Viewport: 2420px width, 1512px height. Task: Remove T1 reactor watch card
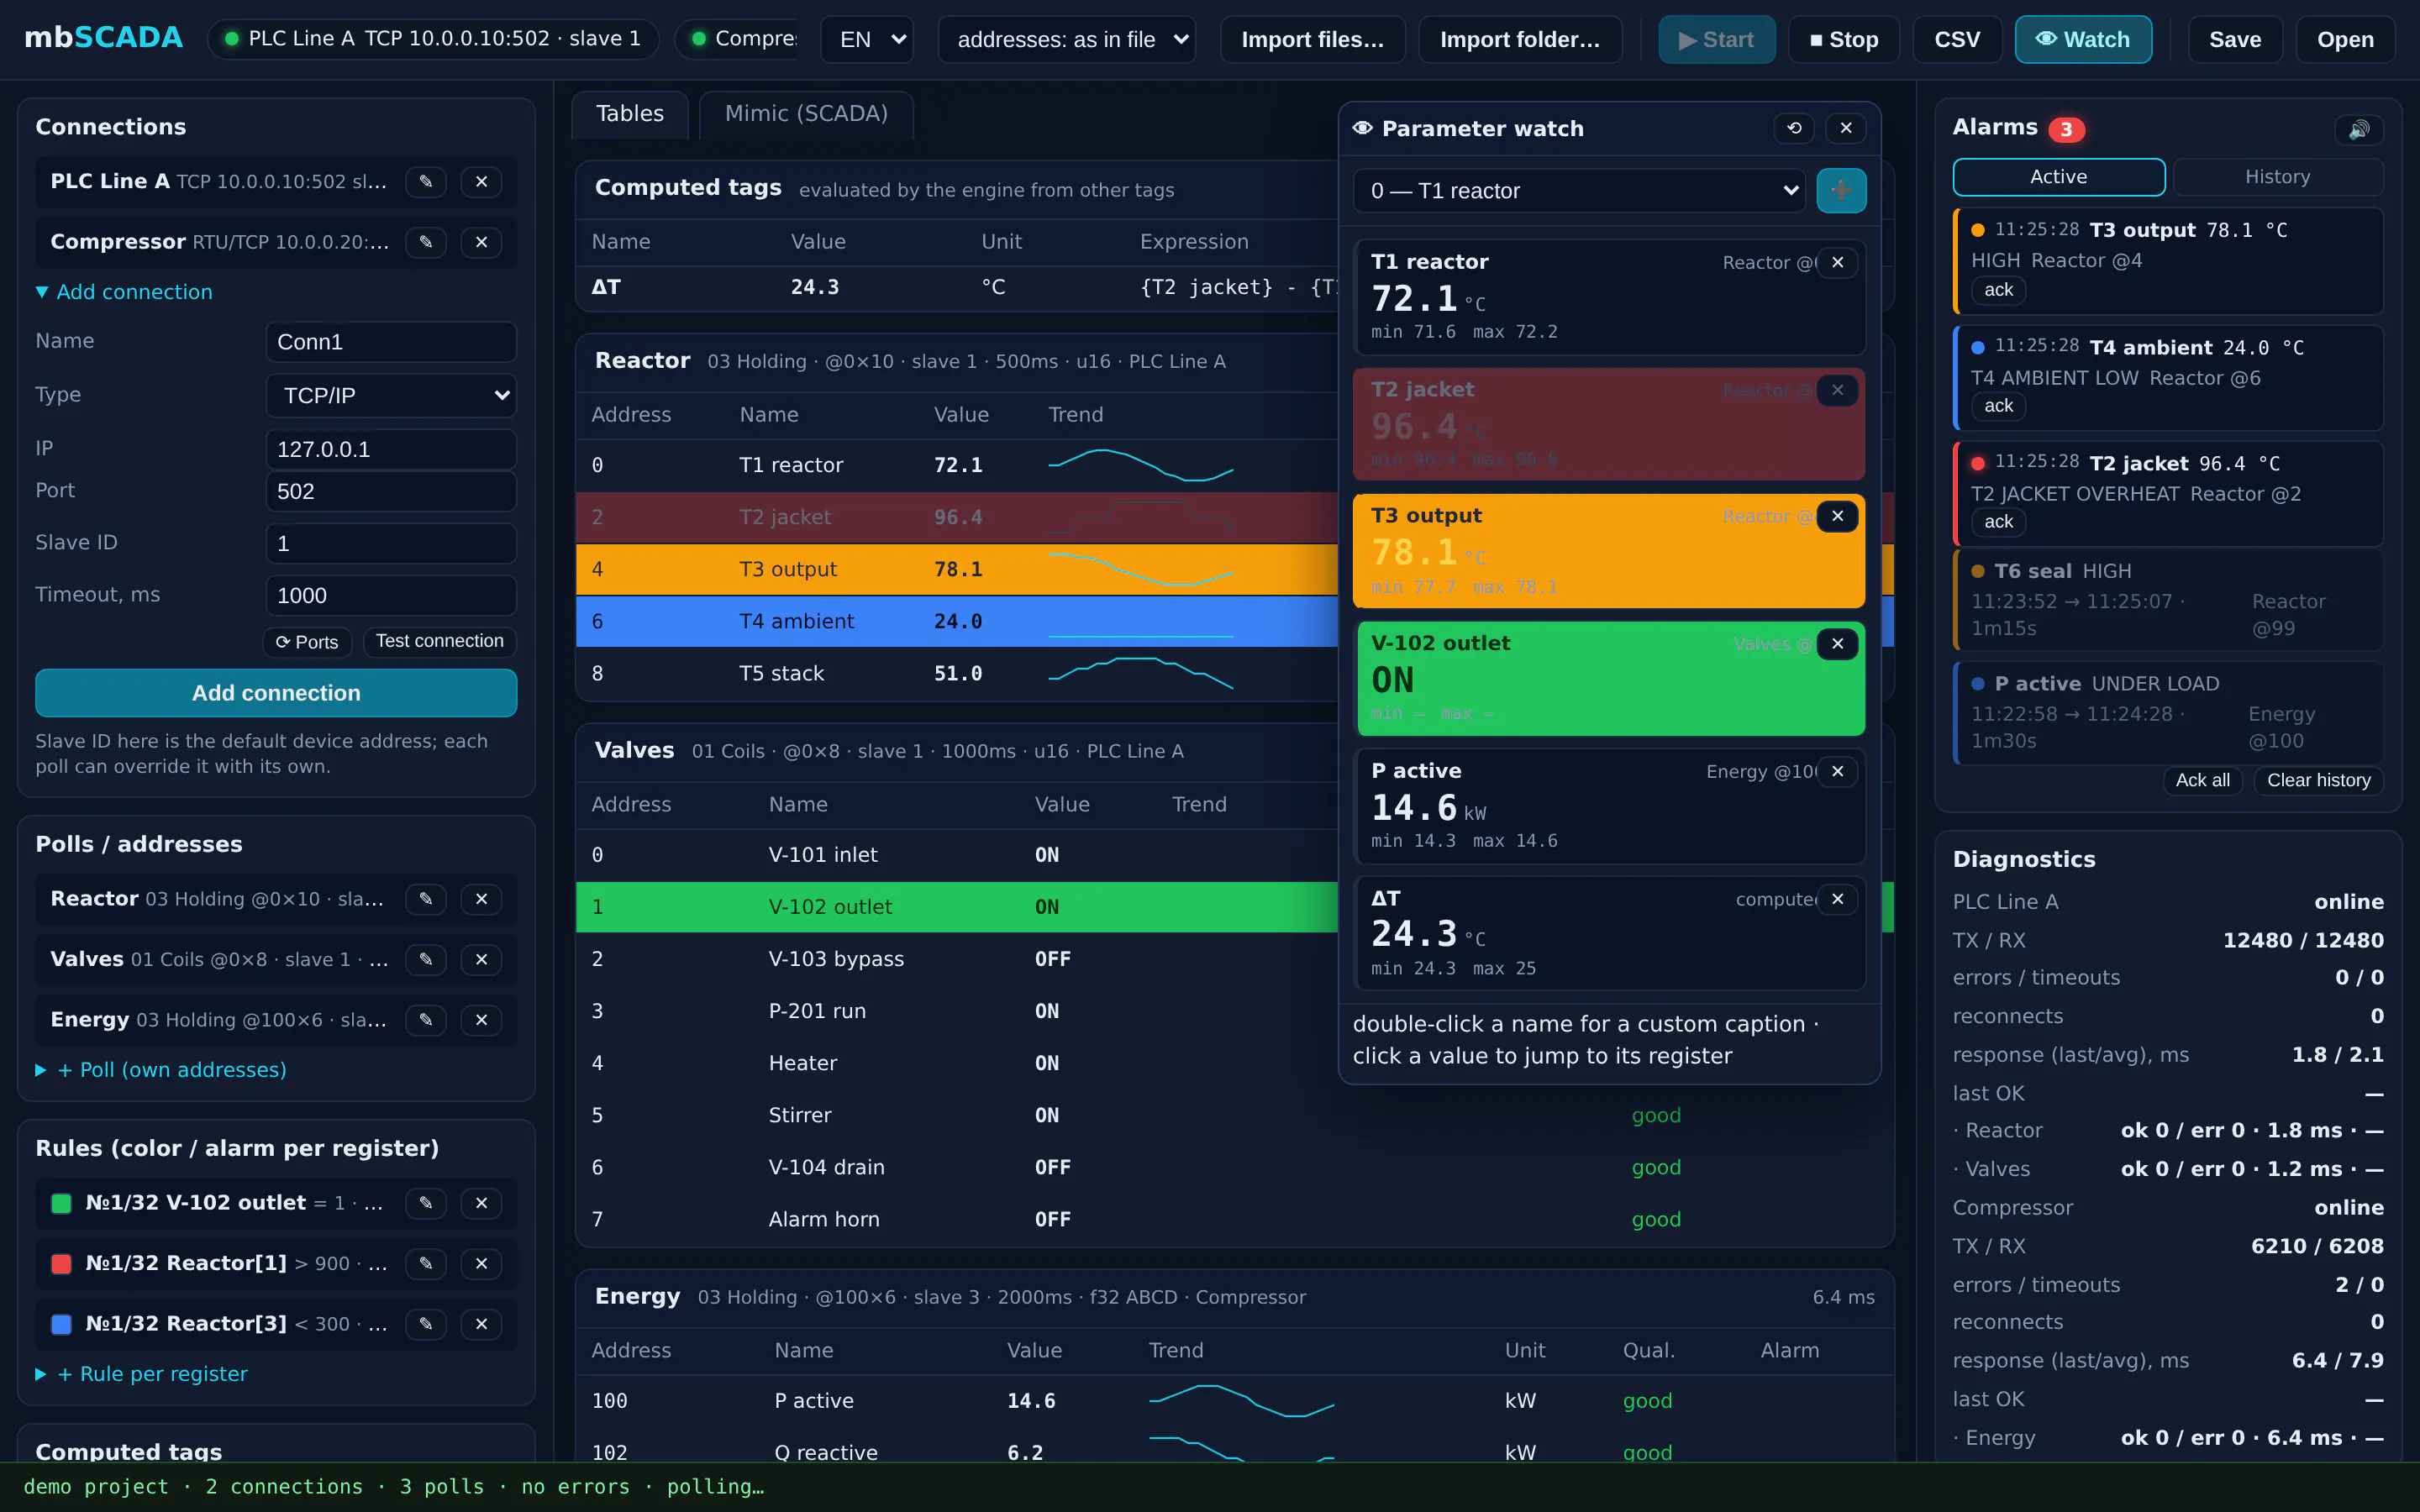pyautogui.click(x=1837, y=262)
